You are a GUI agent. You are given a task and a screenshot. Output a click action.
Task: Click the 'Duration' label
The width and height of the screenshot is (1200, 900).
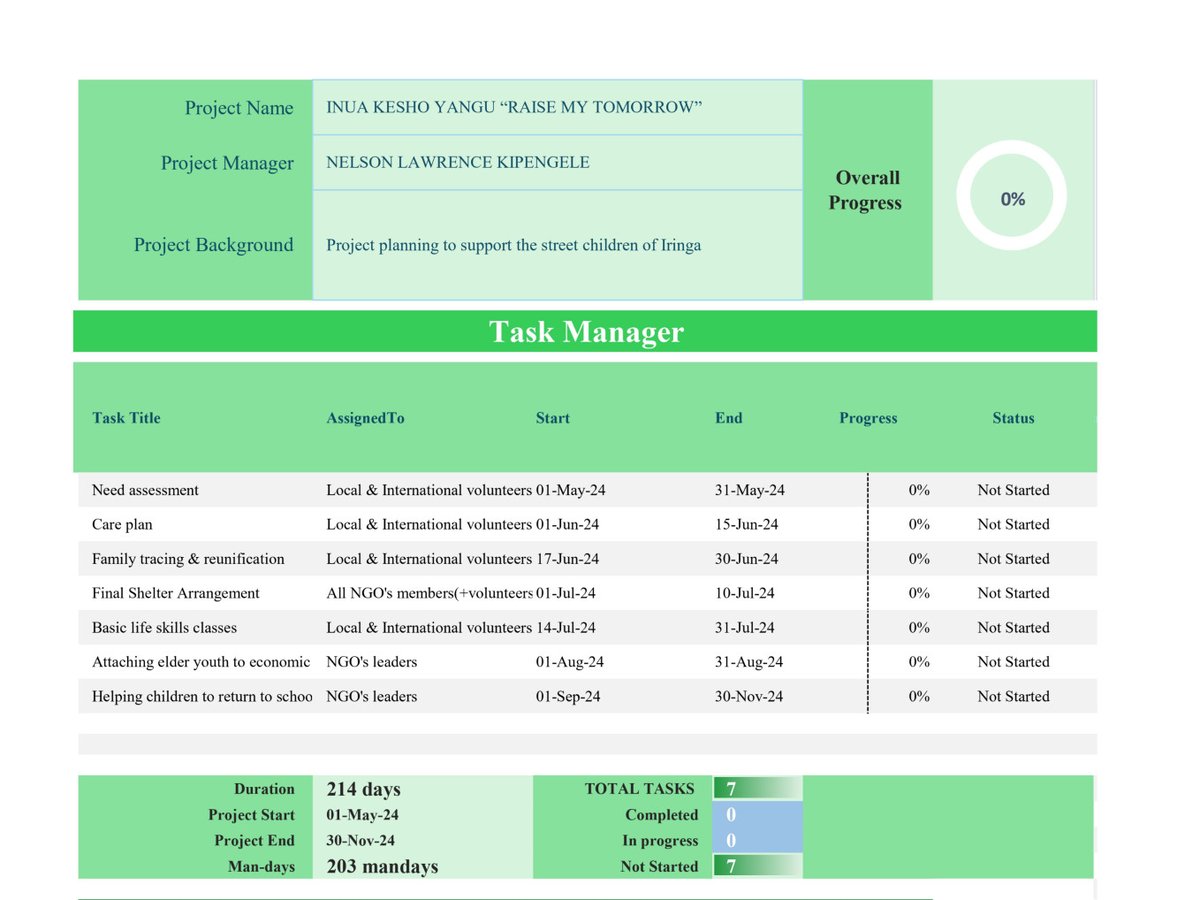point(264,789)
